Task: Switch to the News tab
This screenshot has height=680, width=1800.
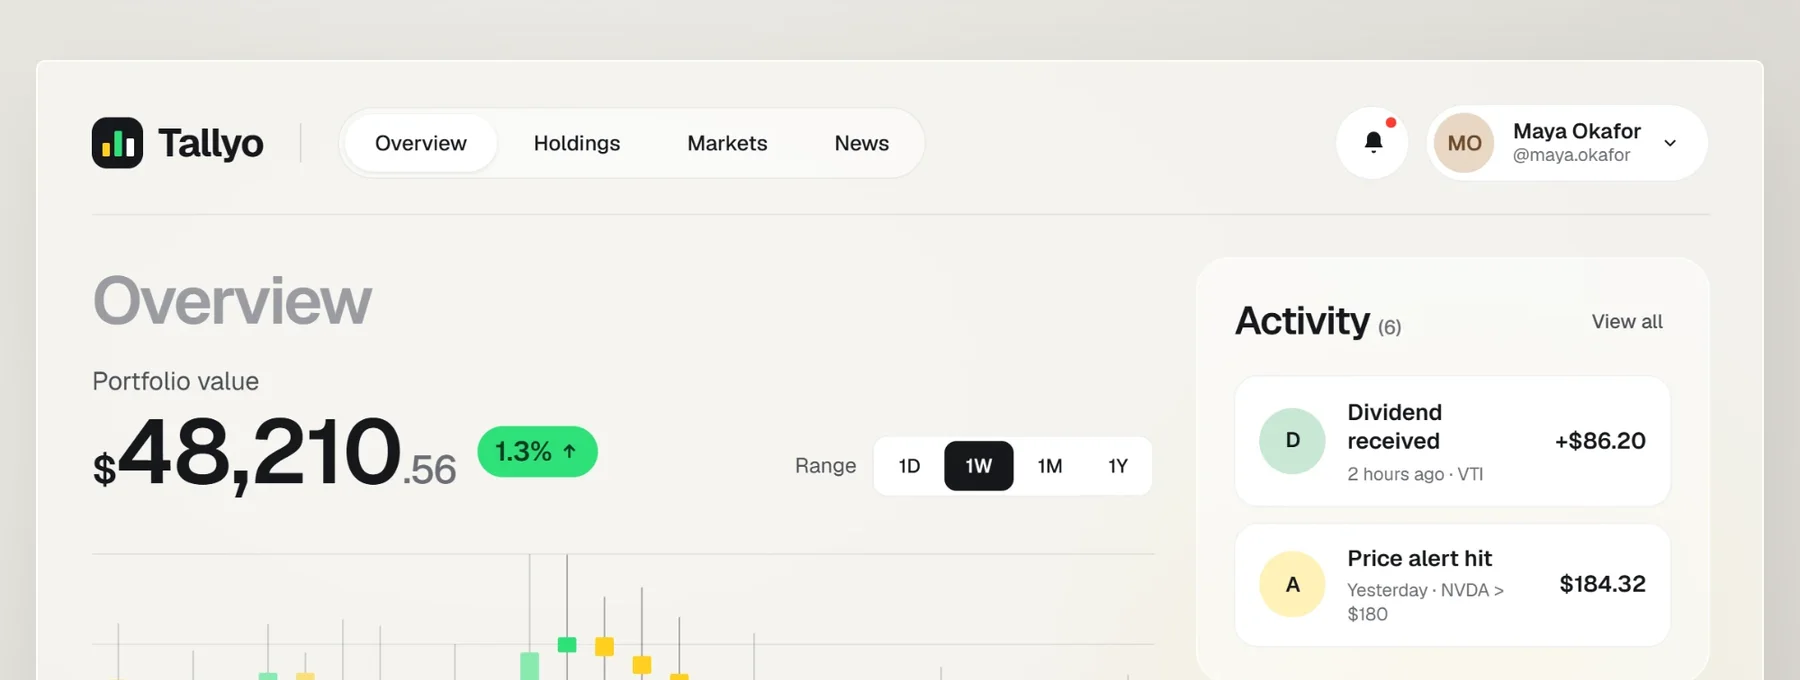Action: (861, 143)
